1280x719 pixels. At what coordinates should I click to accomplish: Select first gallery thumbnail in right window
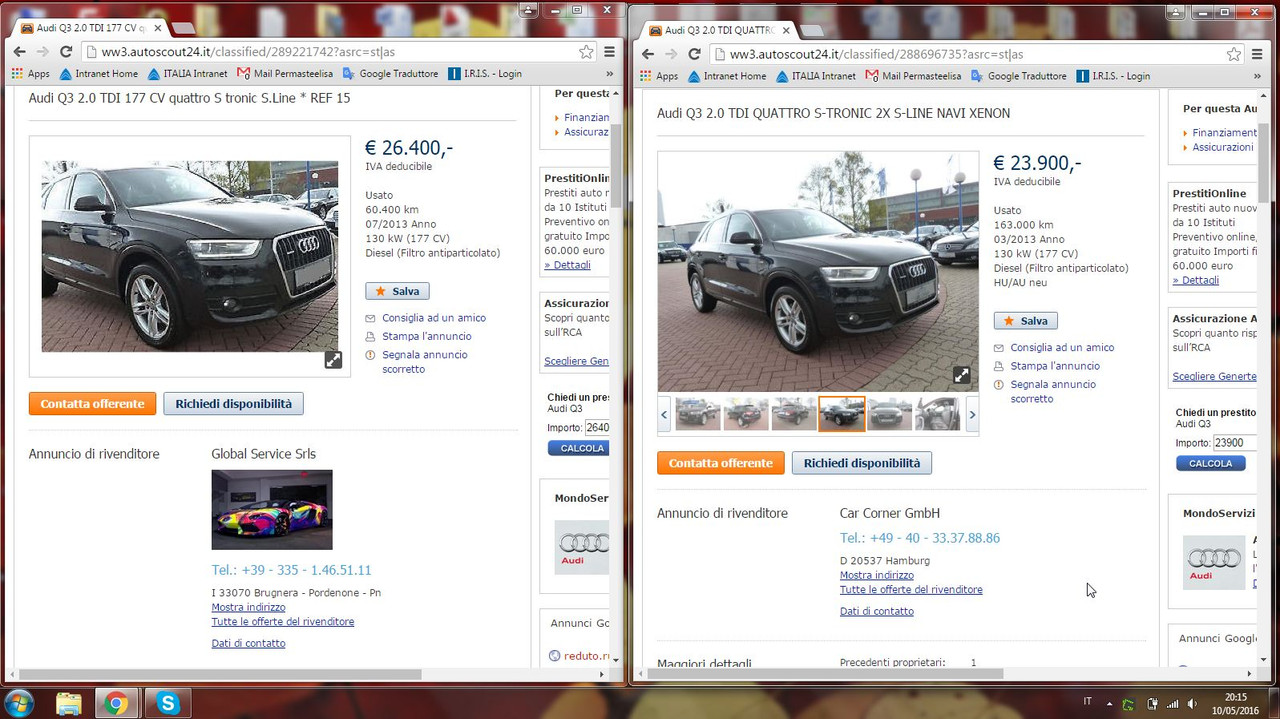point(698,414)
